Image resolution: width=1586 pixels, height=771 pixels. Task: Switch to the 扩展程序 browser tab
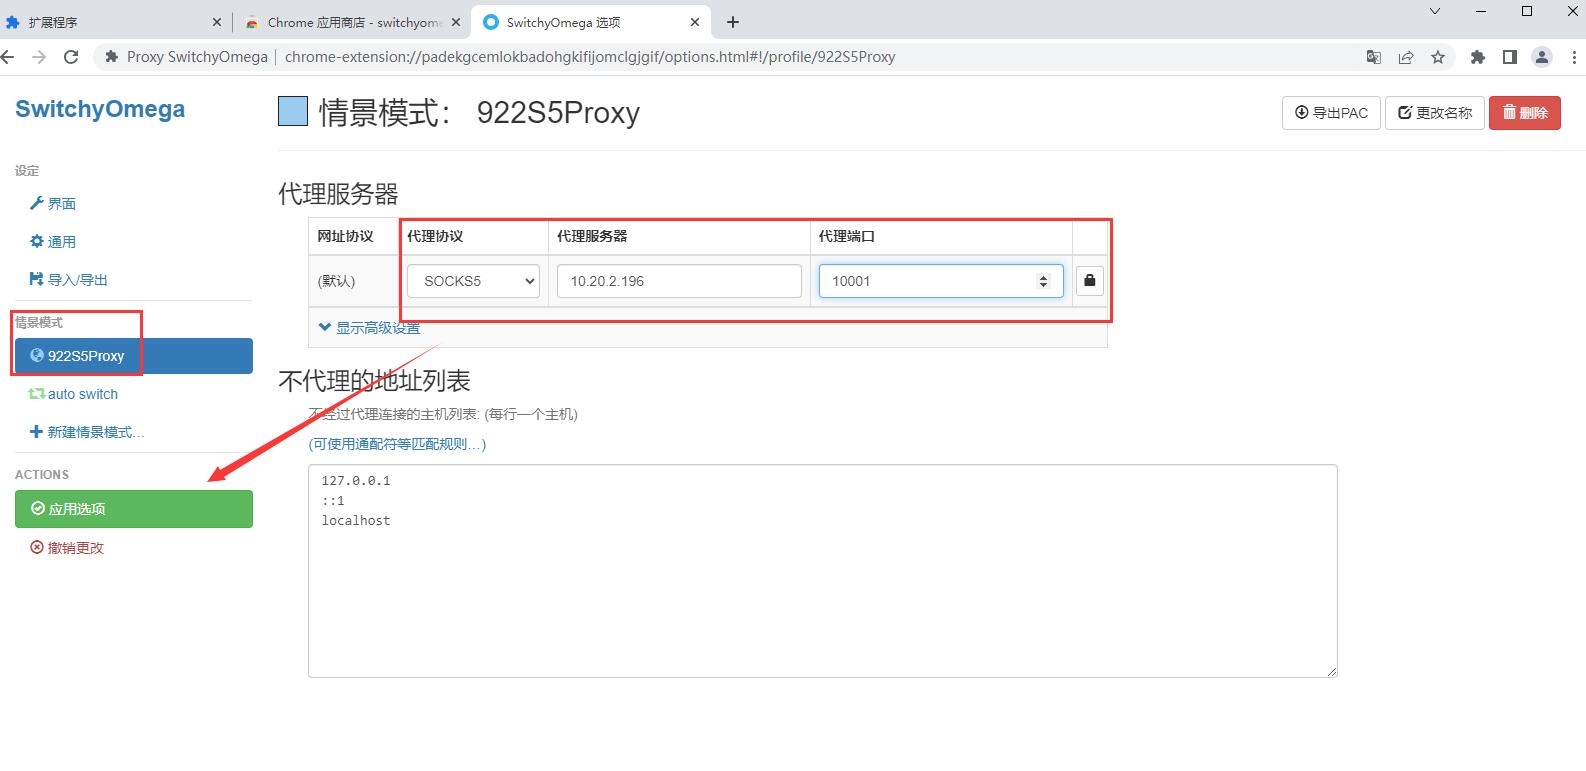[x=110, y=22]
